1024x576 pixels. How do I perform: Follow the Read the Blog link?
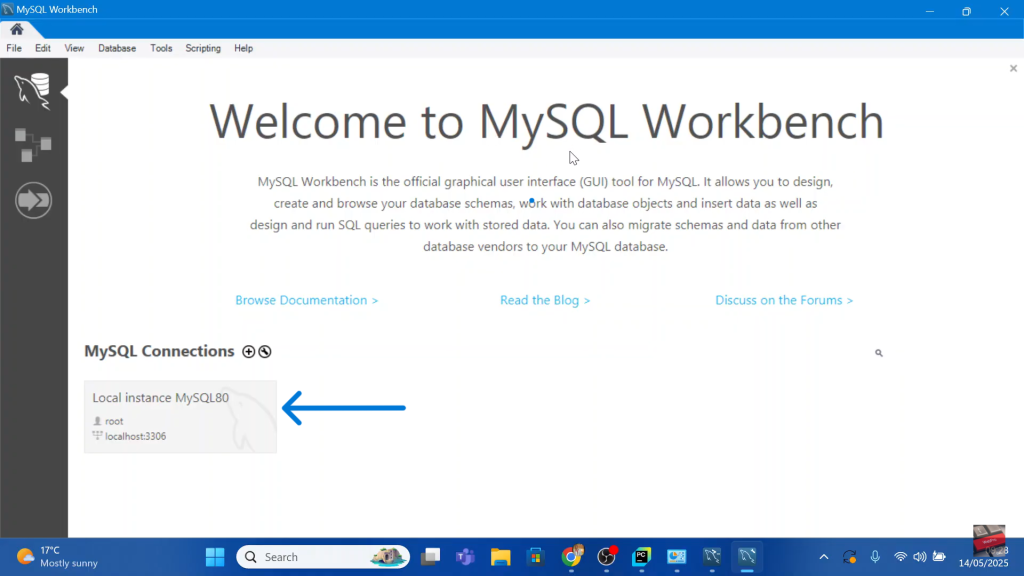(545, 300)
